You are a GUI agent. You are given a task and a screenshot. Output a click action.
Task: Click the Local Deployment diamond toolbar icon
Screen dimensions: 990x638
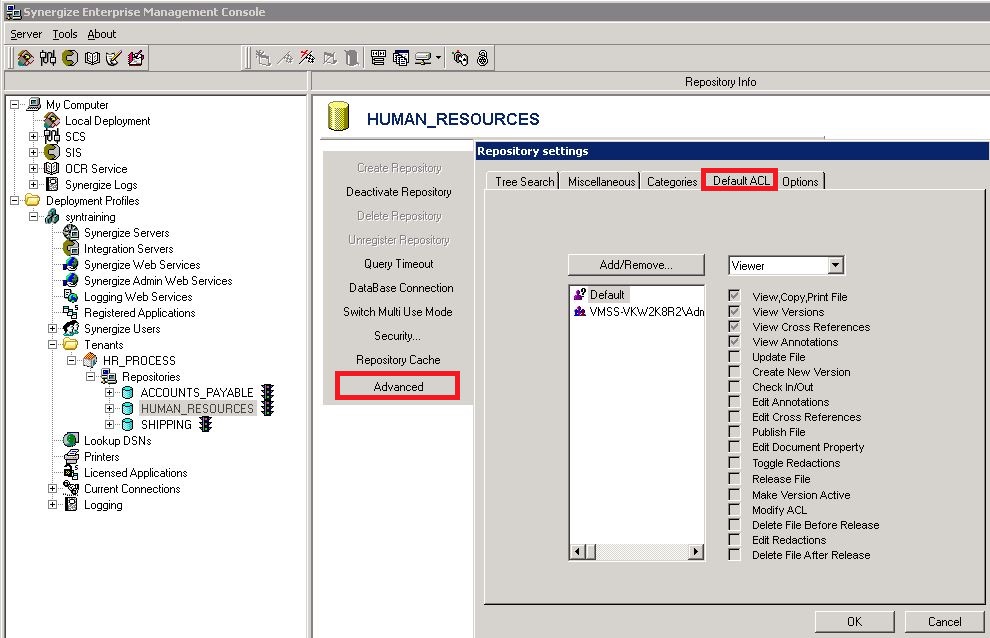(25, 58)
